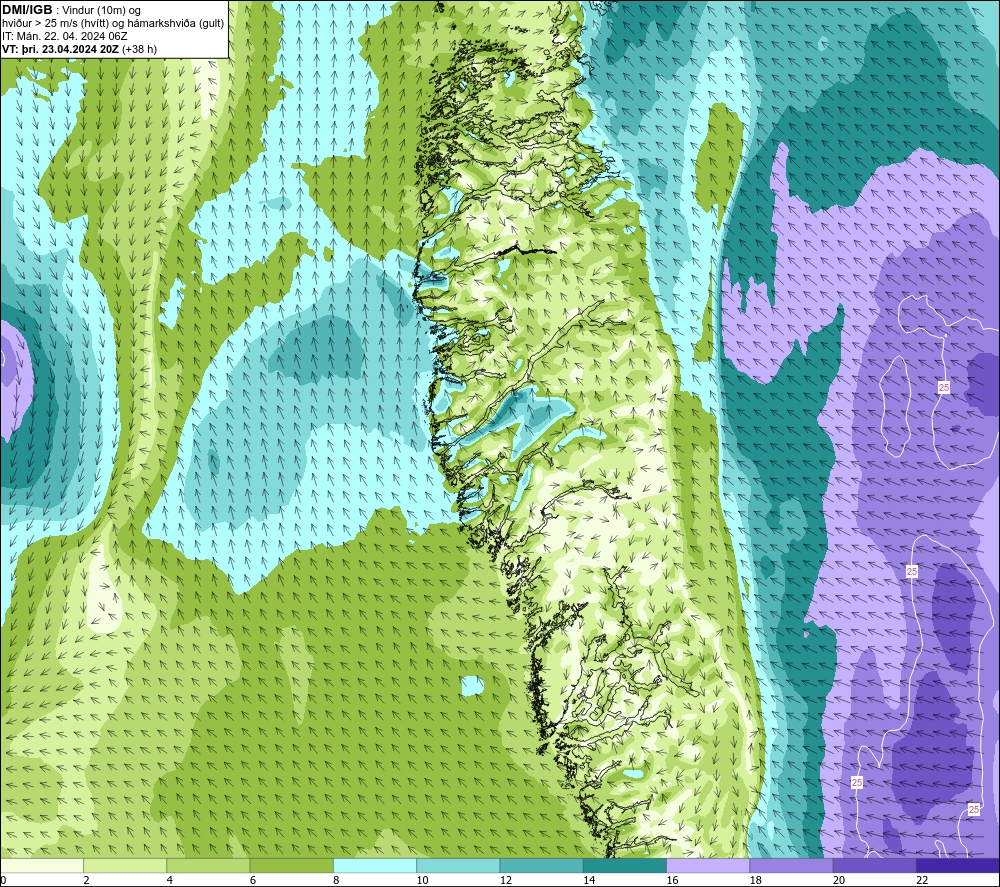Click the legend scale value 18

(x=756, y=881)
